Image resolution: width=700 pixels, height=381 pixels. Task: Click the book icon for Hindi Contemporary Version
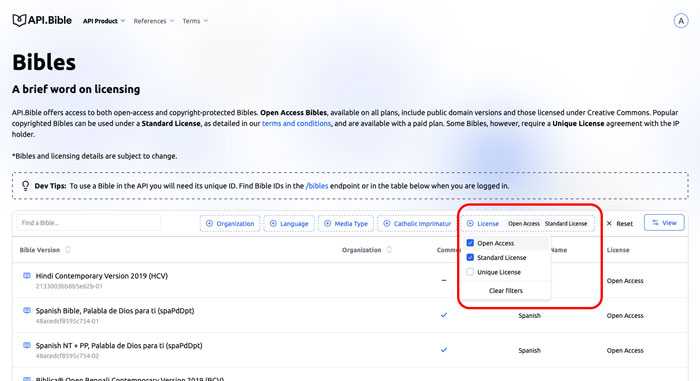(27, 276)
